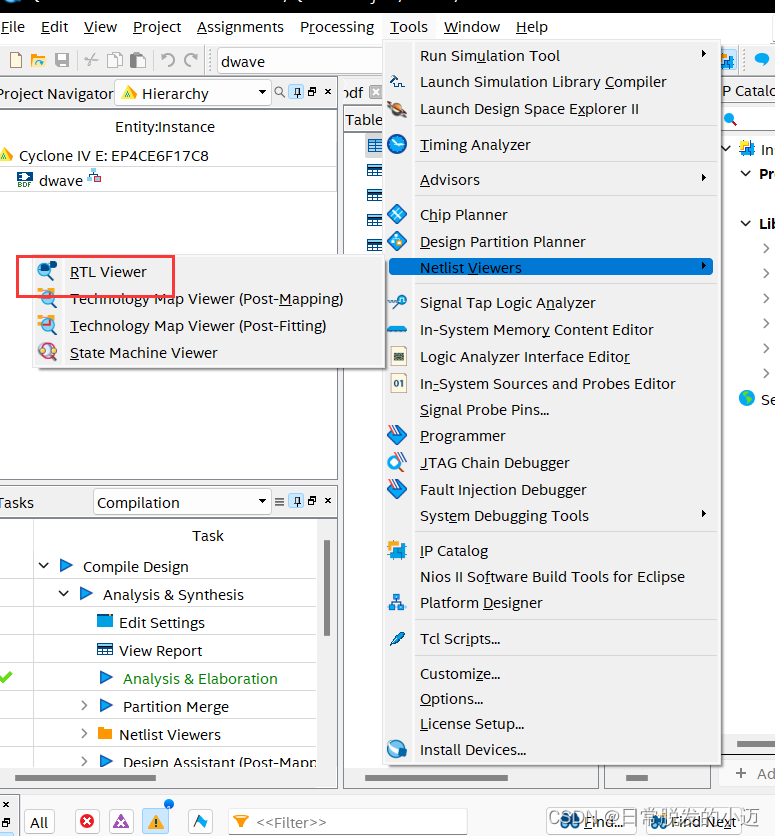775x836 pixels.
Task: Click the JTAG Chain Debugger icon
Action: (397, 462)
